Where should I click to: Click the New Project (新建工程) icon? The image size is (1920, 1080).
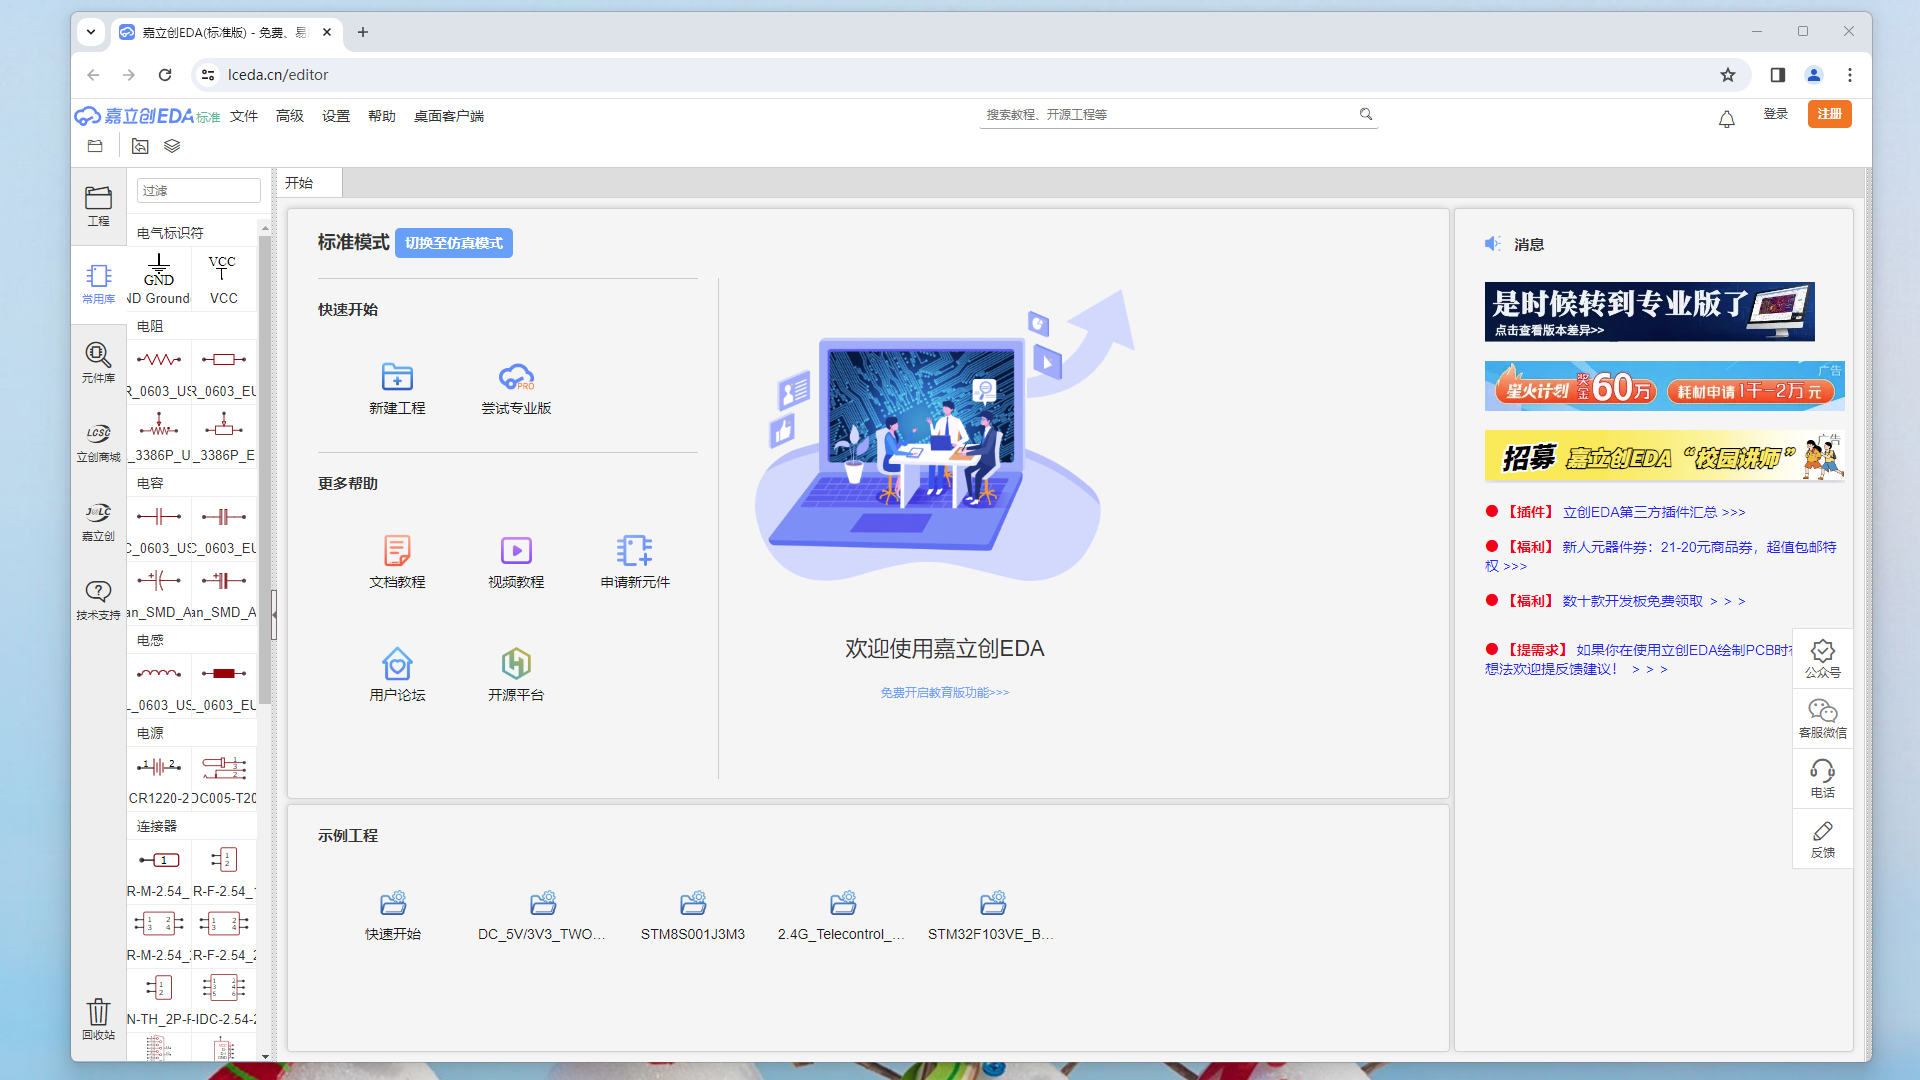pos(397,378)
